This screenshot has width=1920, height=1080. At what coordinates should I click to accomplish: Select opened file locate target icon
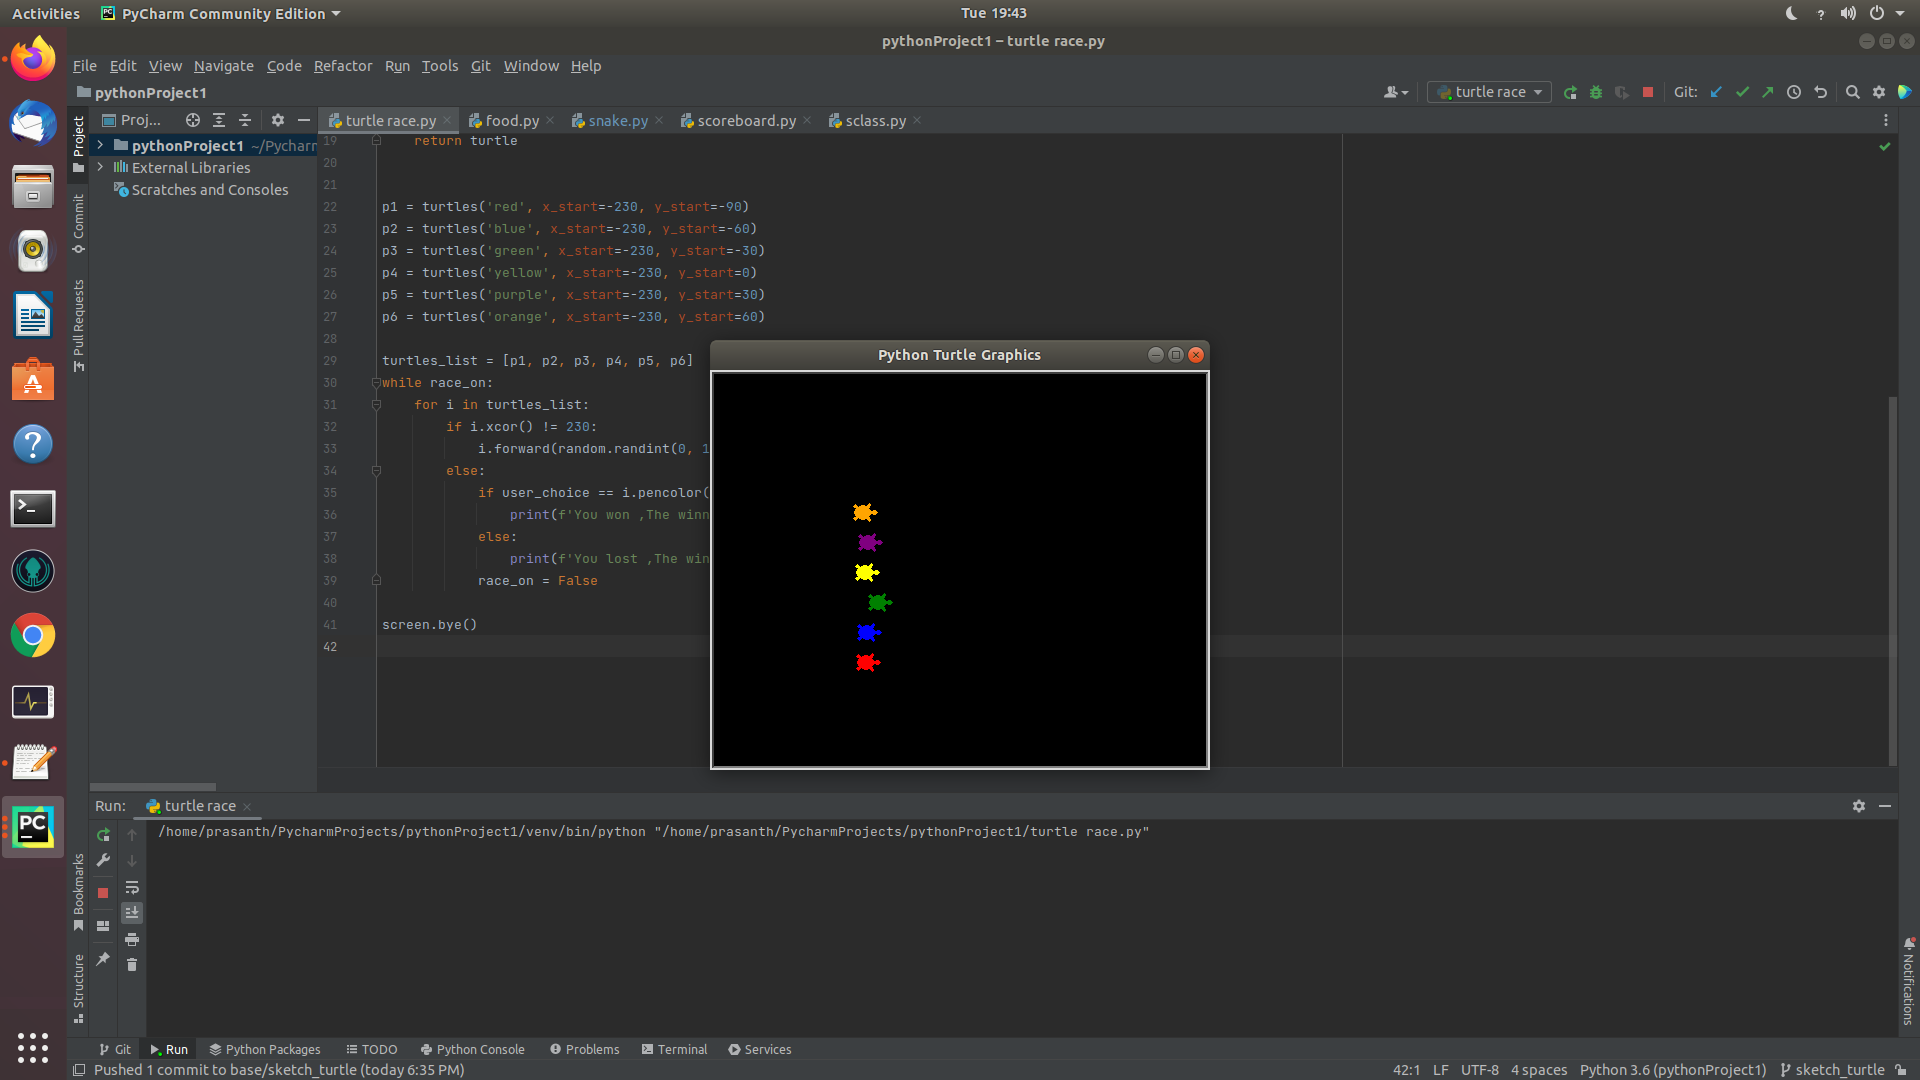tap(193, 120)
